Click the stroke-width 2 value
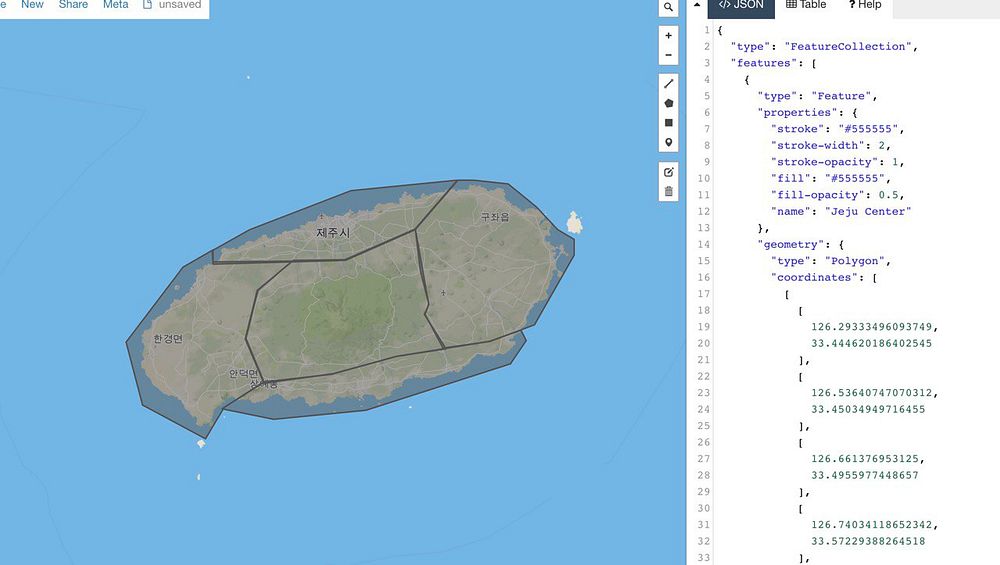 [x=881, y=145]
